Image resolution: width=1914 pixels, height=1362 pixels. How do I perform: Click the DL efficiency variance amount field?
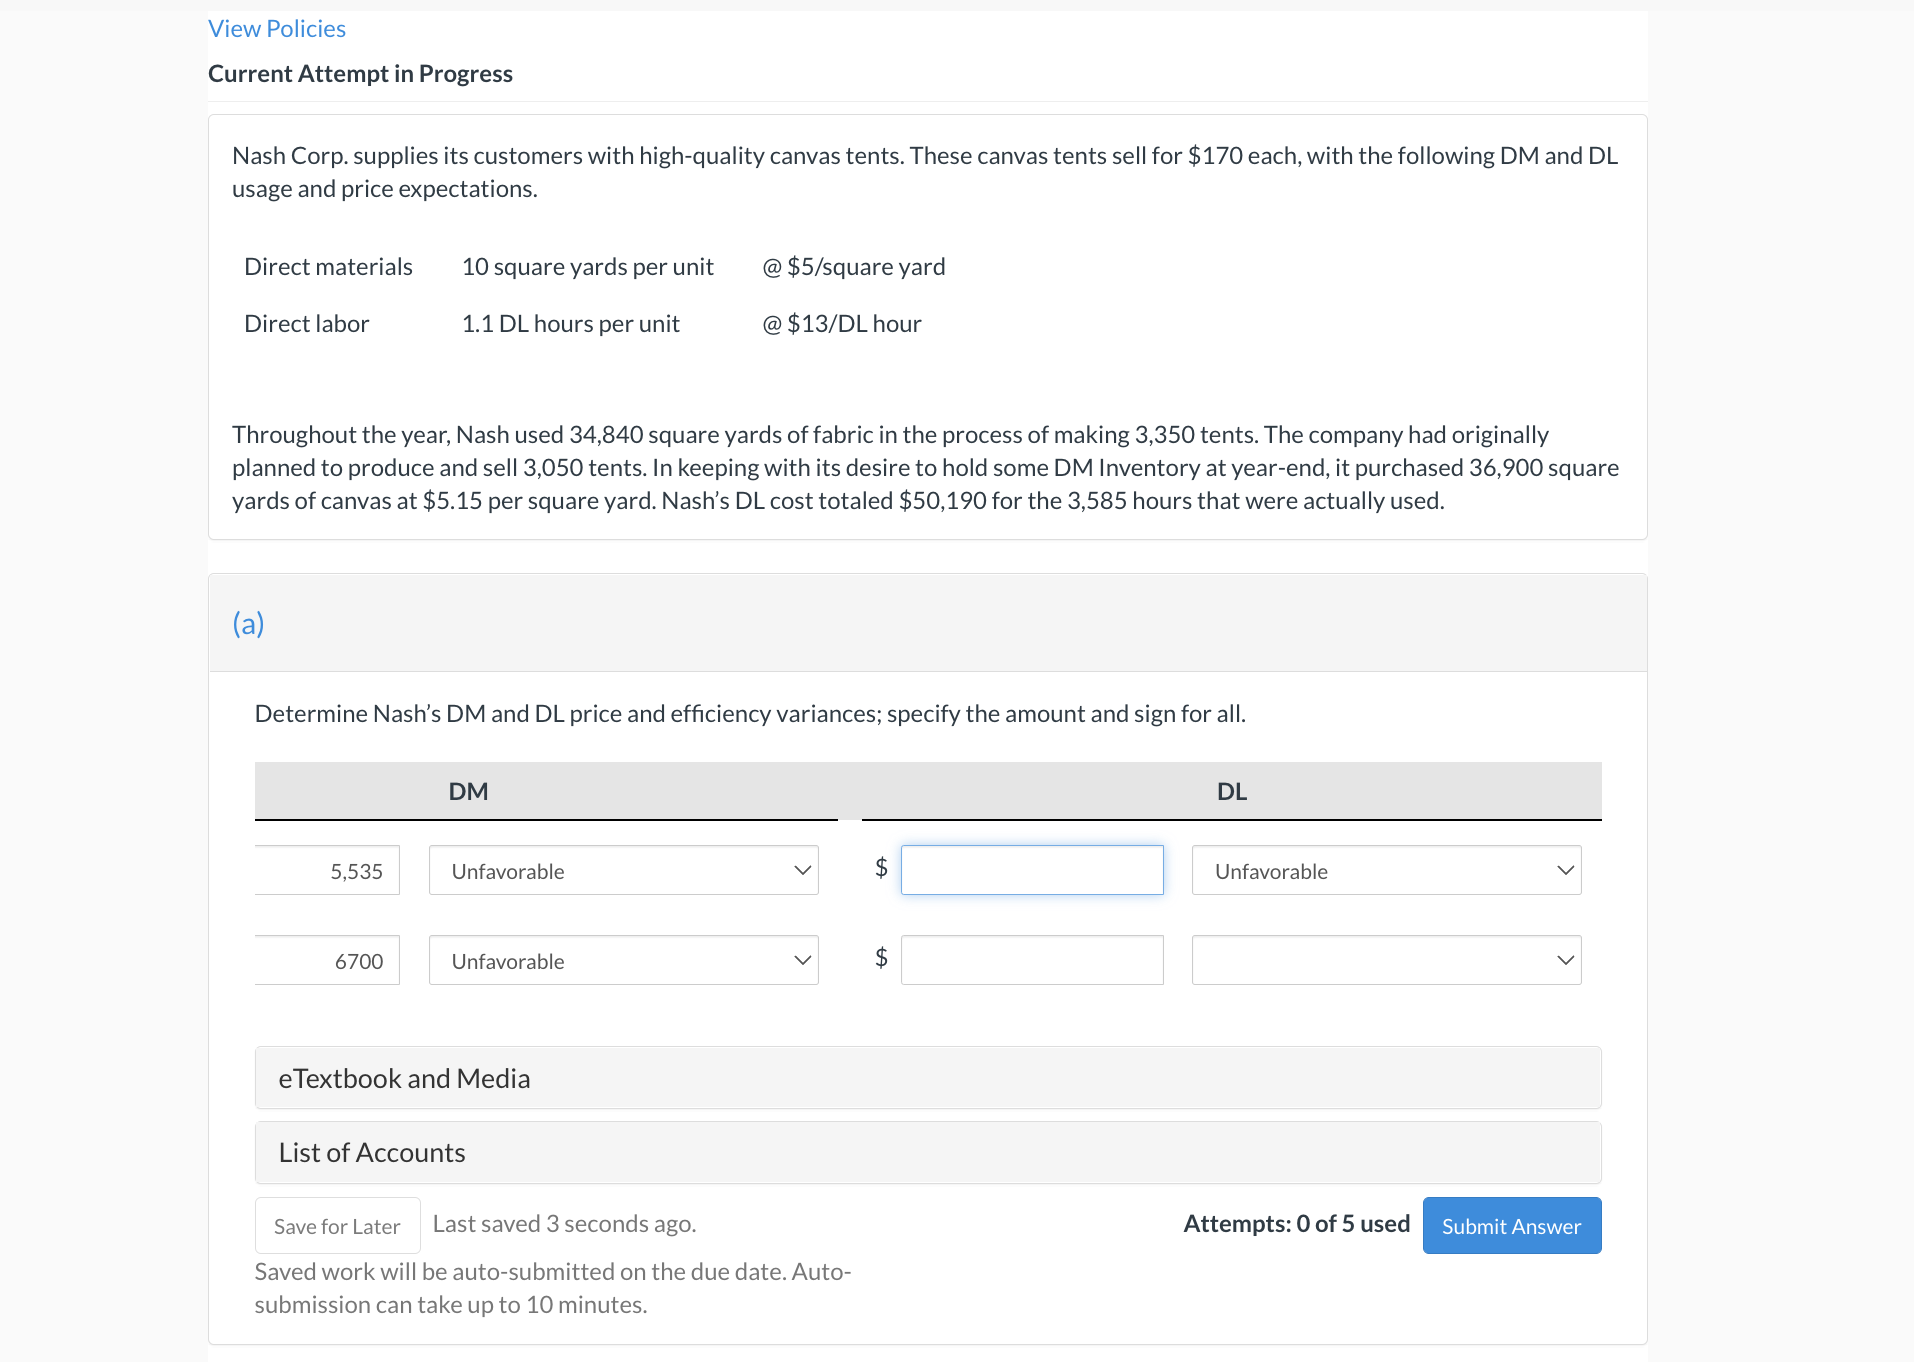click(1032, 960)
